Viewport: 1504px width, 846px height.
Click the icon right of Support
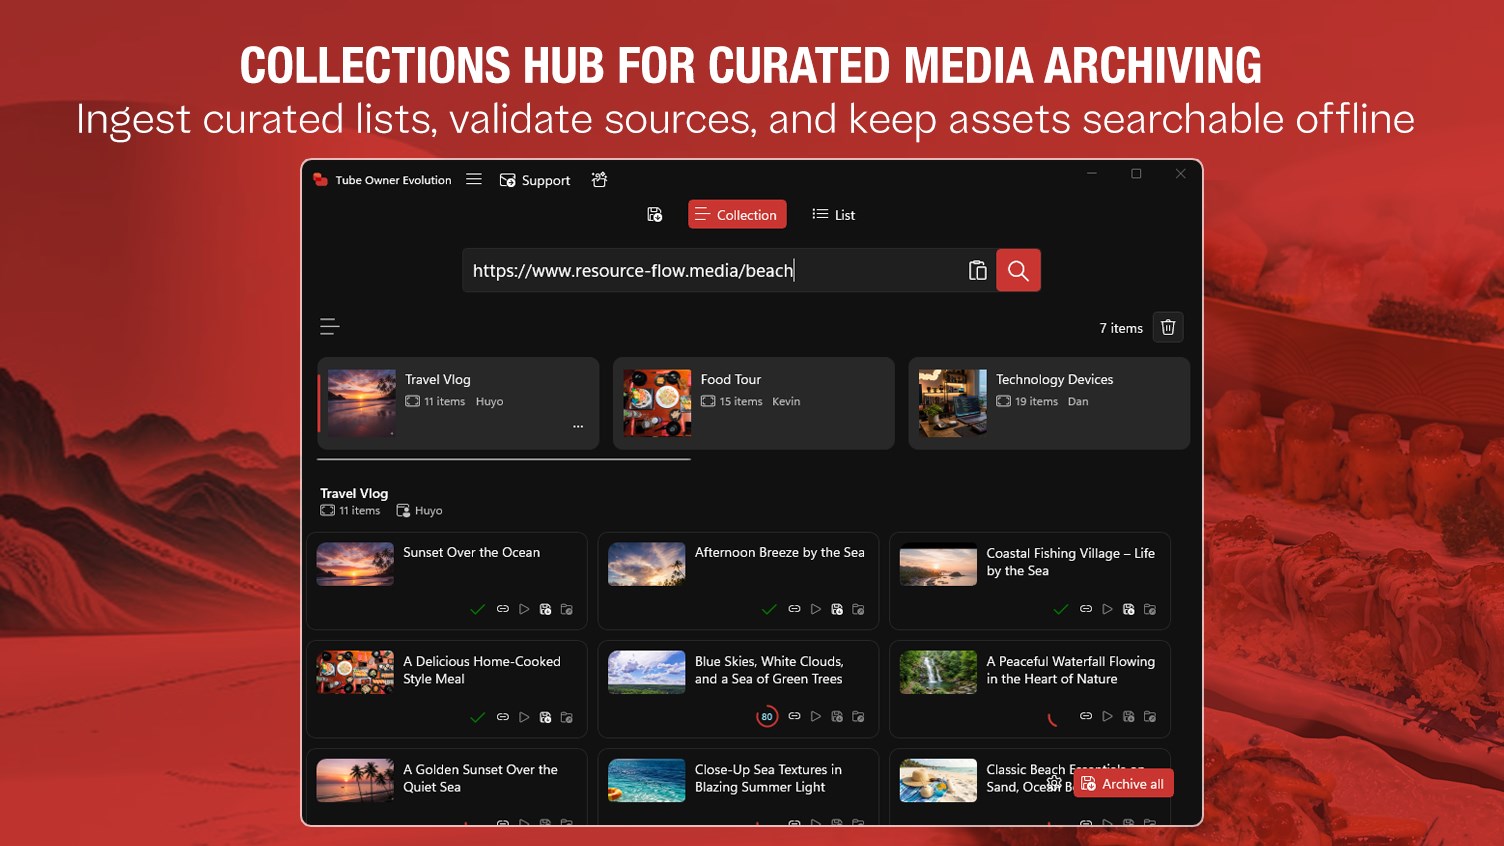[x=599, y=180]
